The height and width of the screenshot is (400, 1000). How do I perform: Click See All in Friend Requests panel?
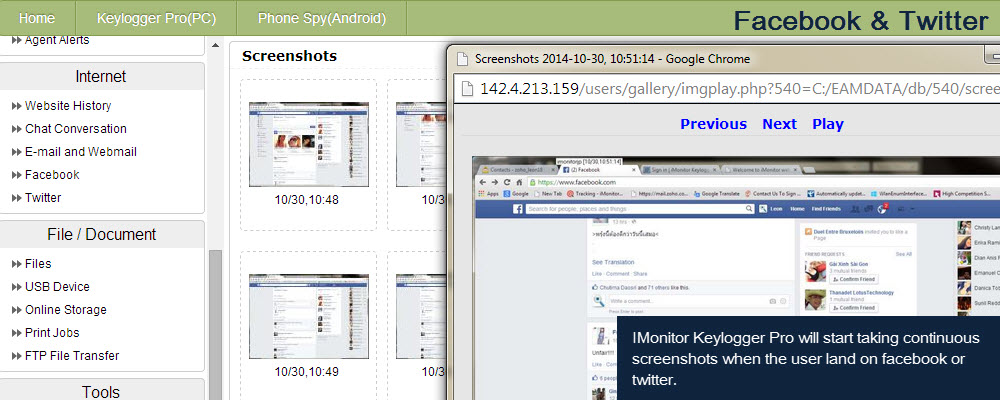click(903, 254)
